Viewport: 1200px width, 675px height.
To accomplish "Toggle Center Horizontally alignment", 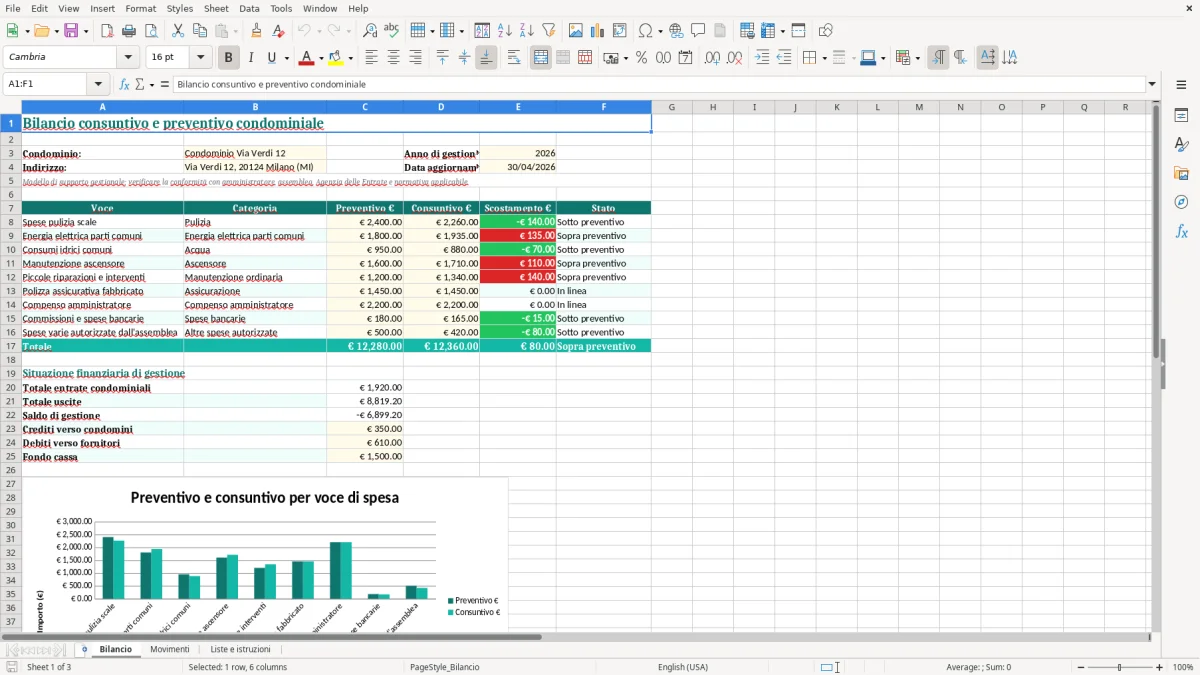I will pyautogui.click(x=393, y=58).
